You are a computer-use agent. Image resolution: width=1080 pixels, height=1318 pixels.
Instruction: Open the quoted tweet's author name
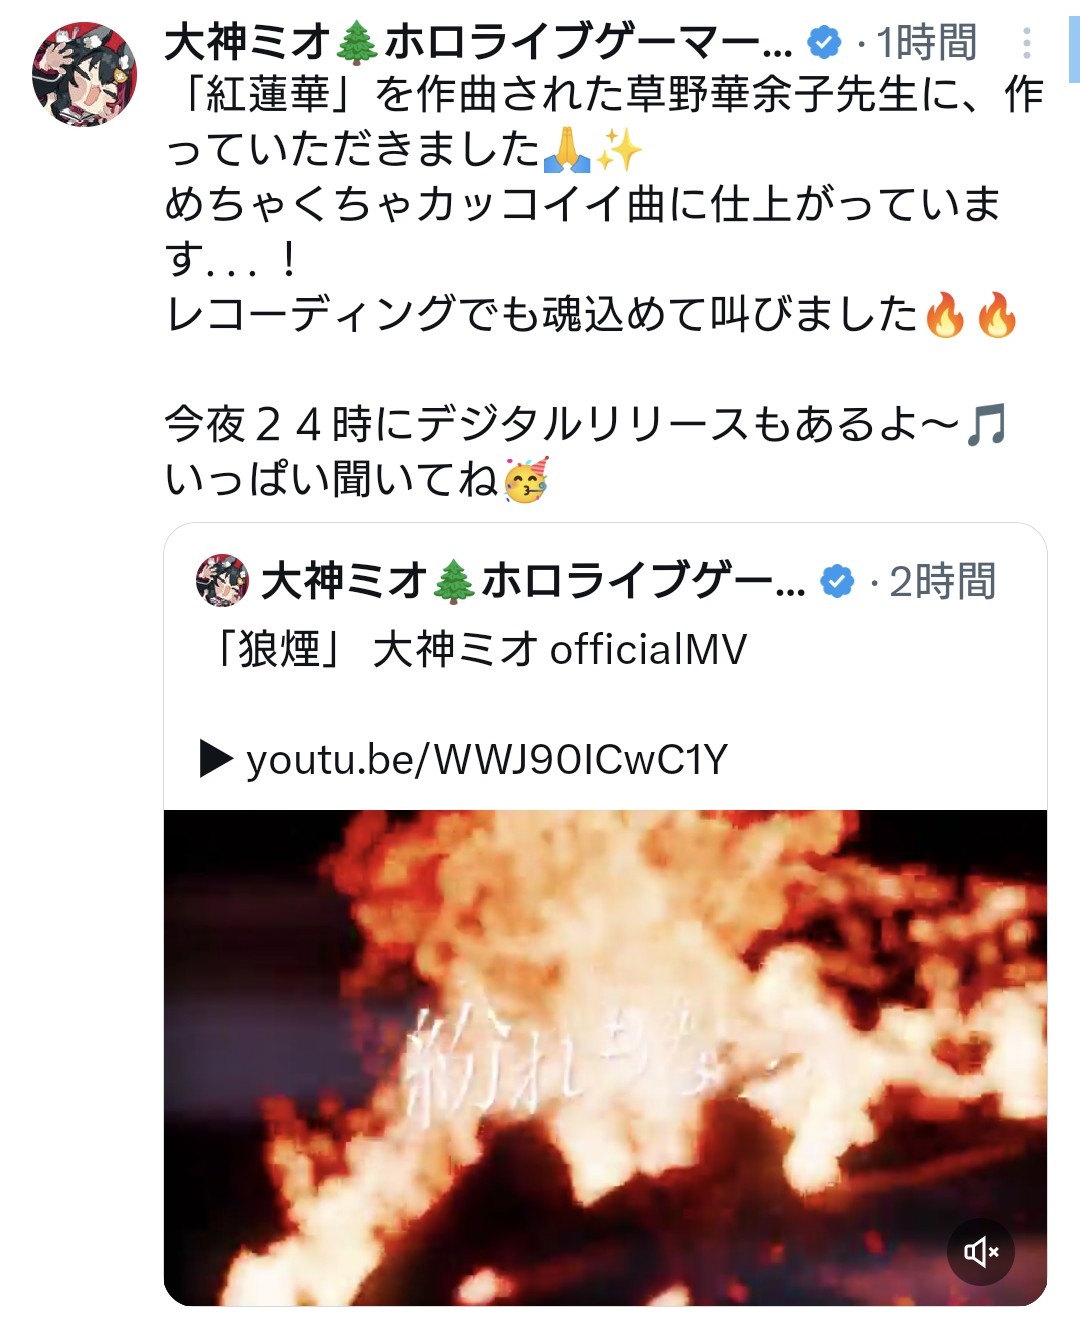(x=532, y=581)
